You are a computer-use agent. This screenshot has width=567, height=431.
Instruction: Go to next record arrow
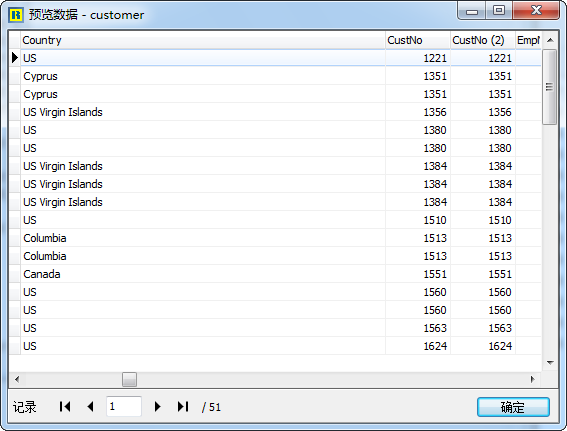coord(157,407)
